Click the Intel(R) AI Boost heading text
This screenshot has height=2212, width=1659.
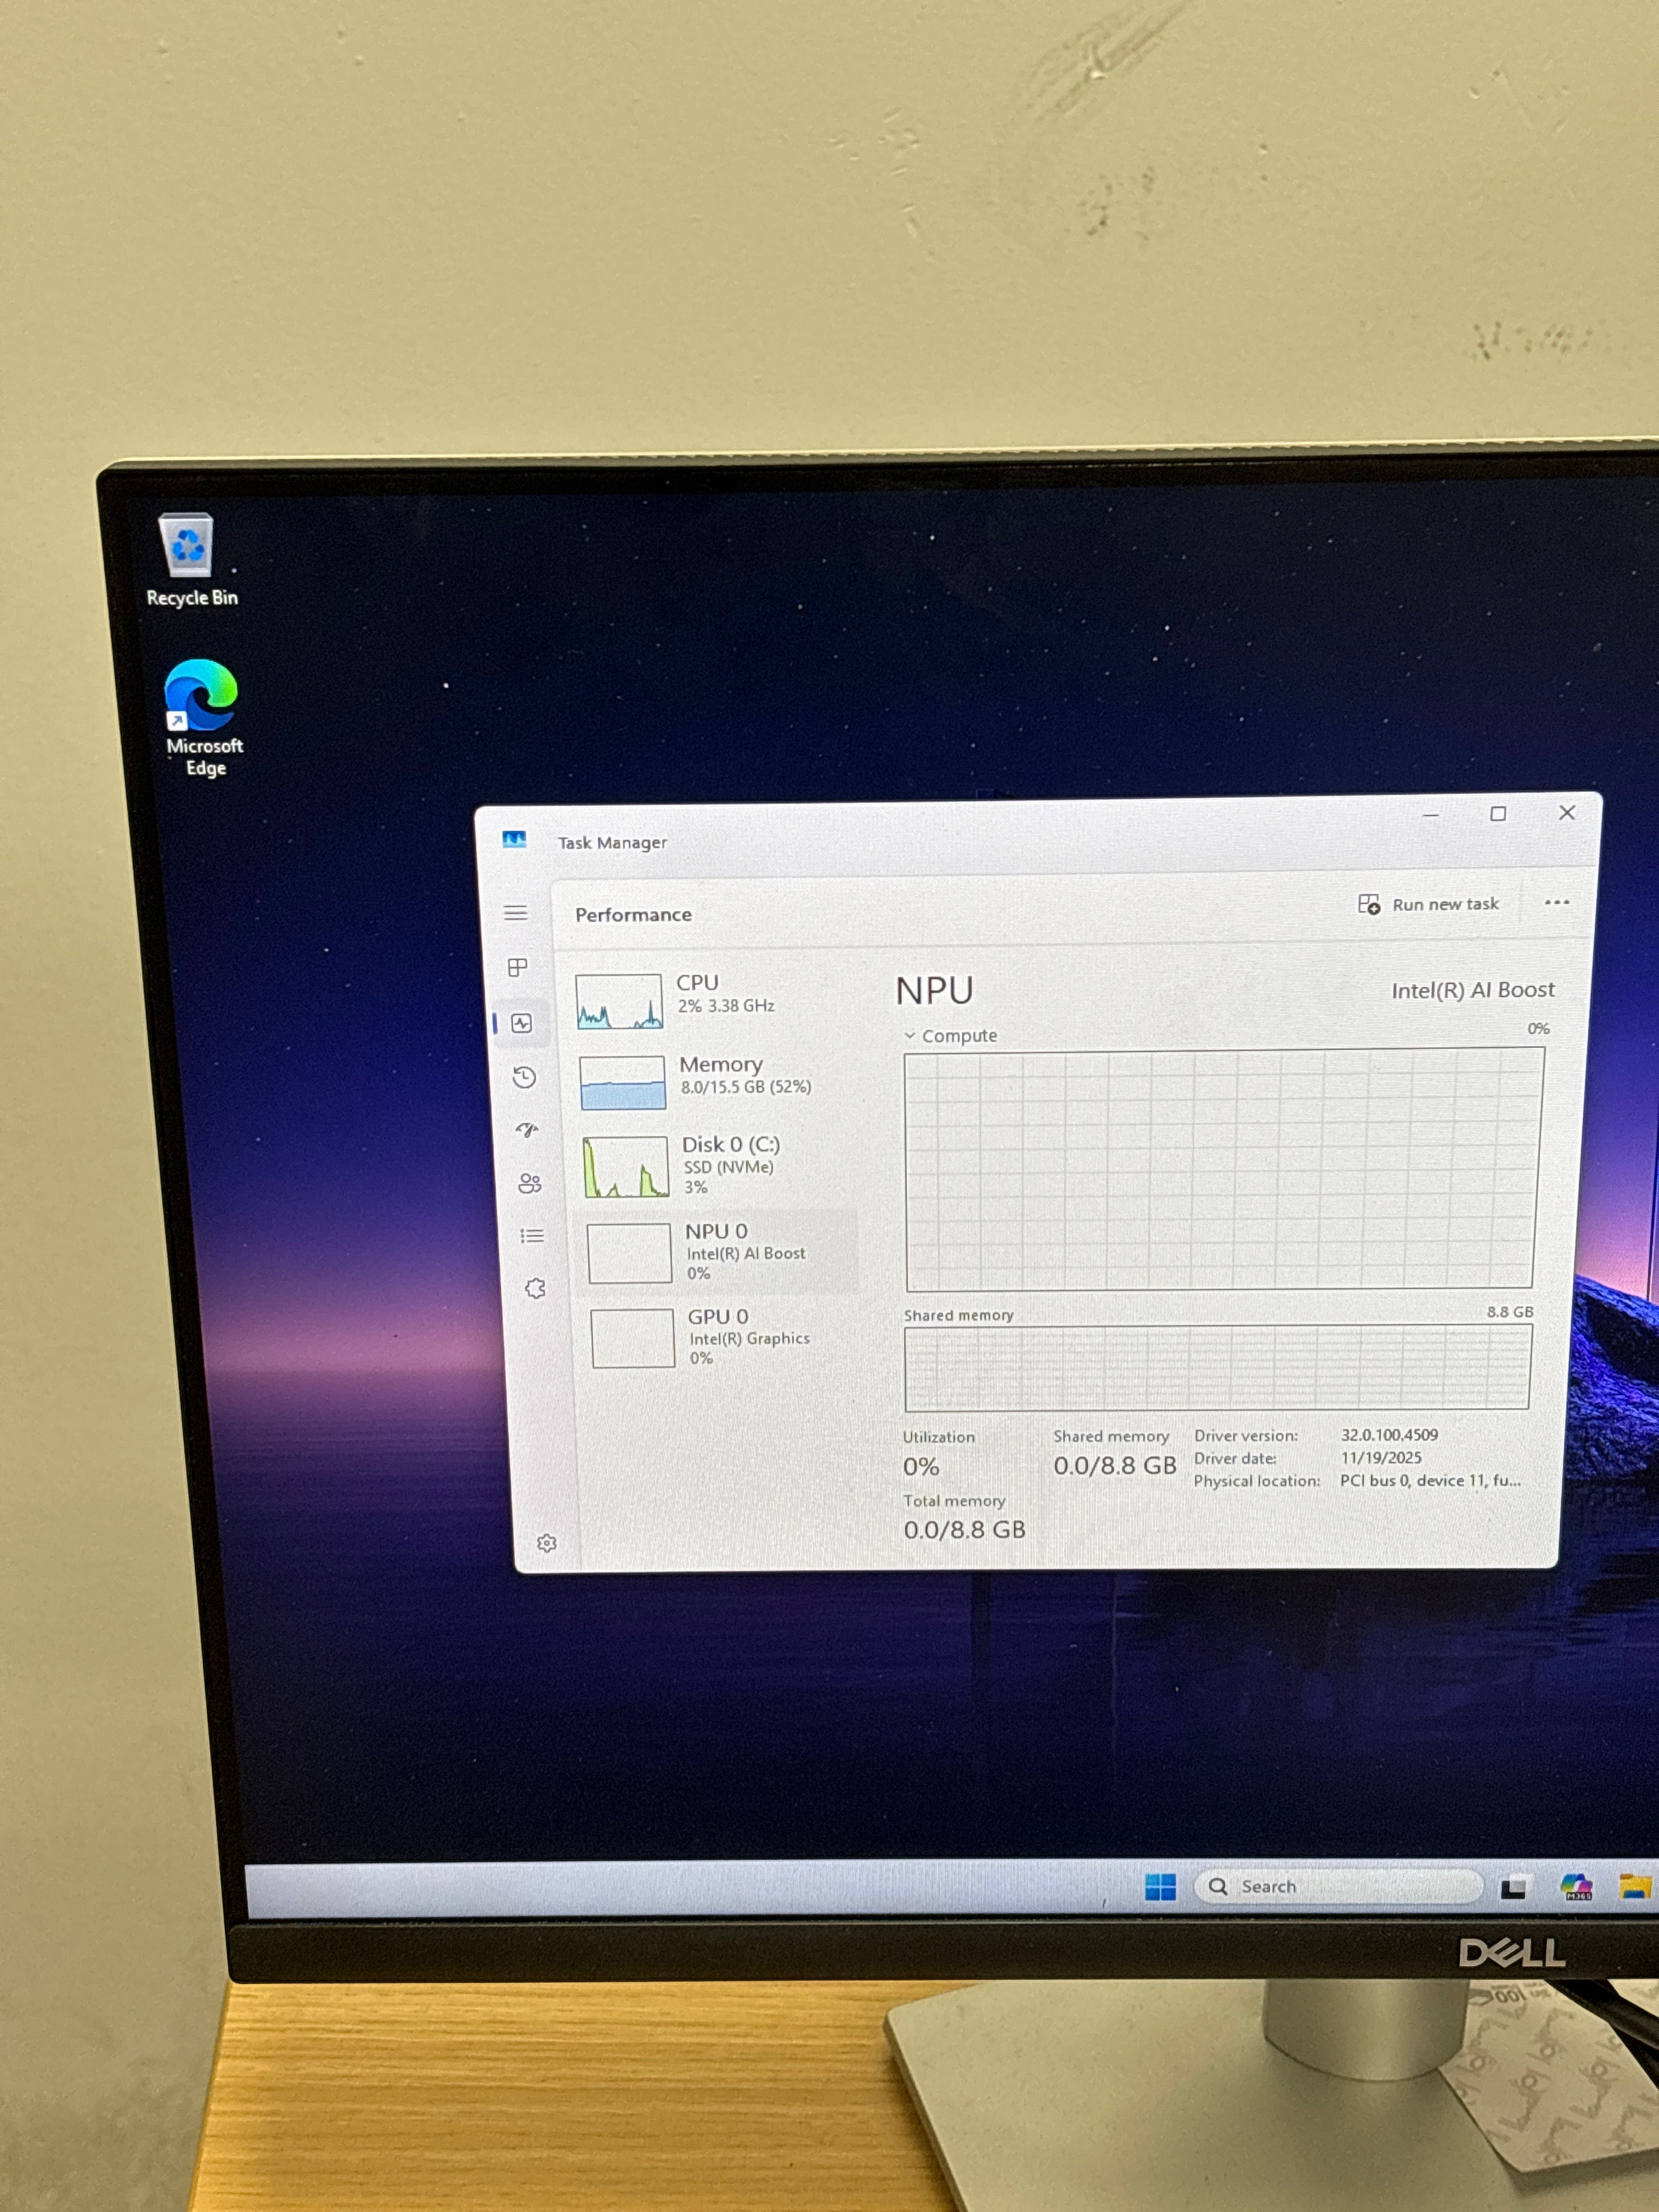pos(1473,990)
